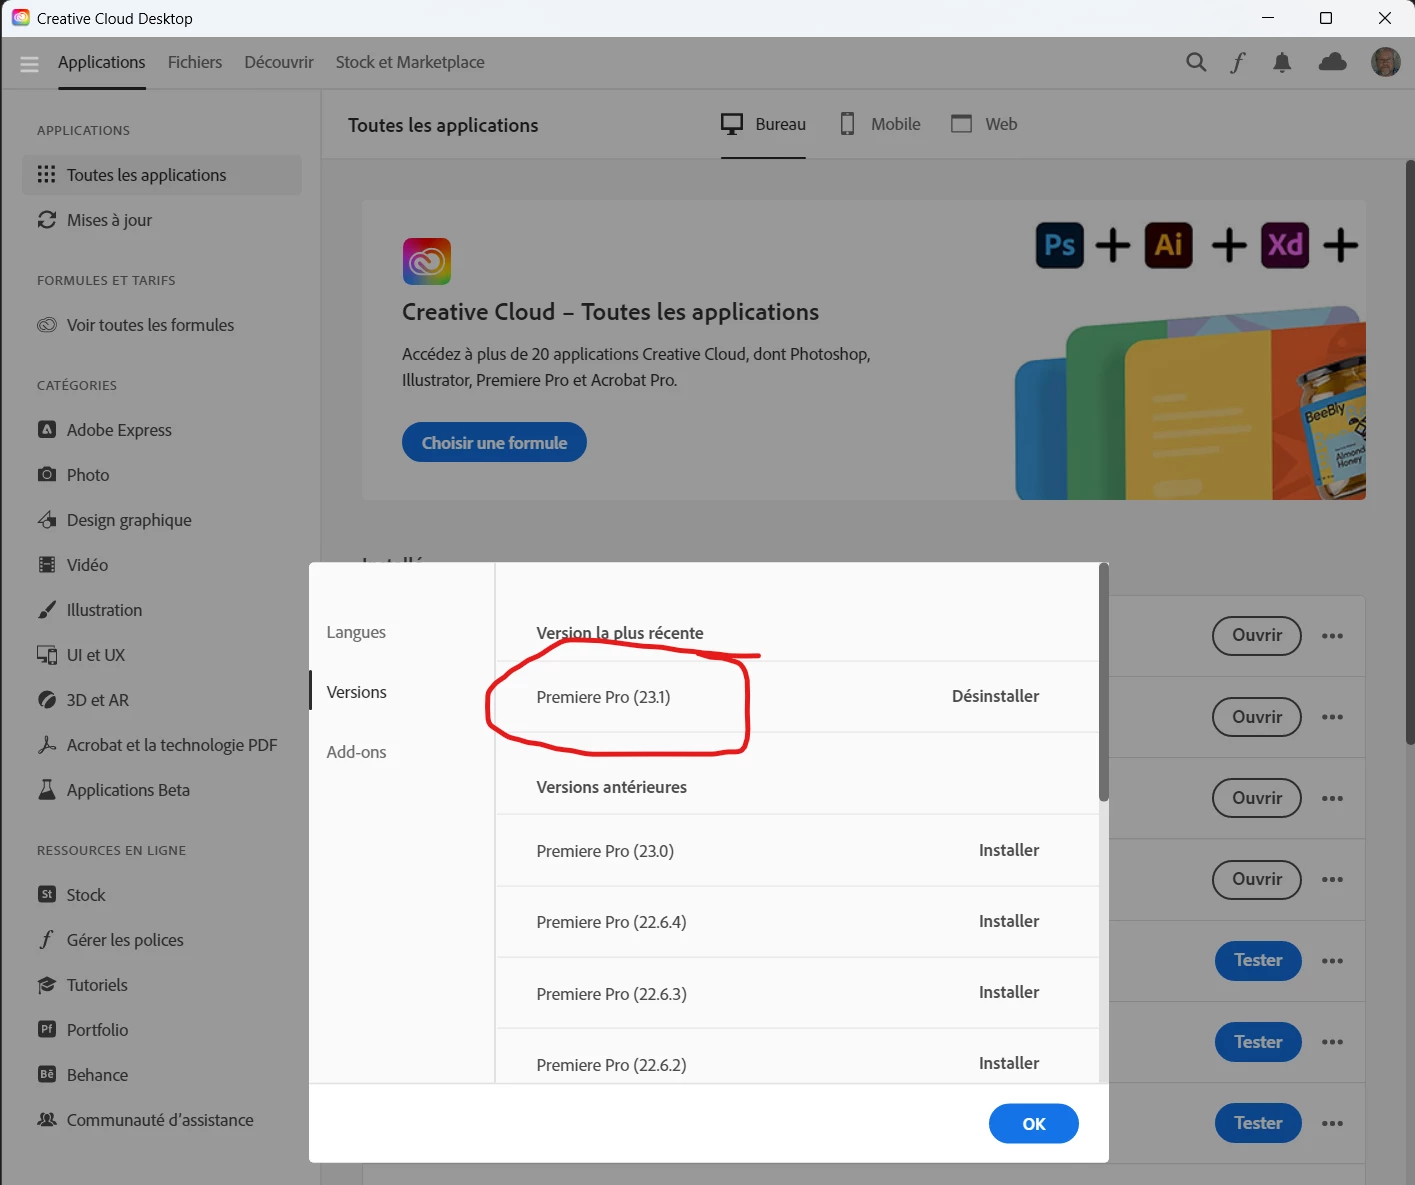Select the Mobile platform tab
This screenshot has width=1415, height=1185.
880,124
